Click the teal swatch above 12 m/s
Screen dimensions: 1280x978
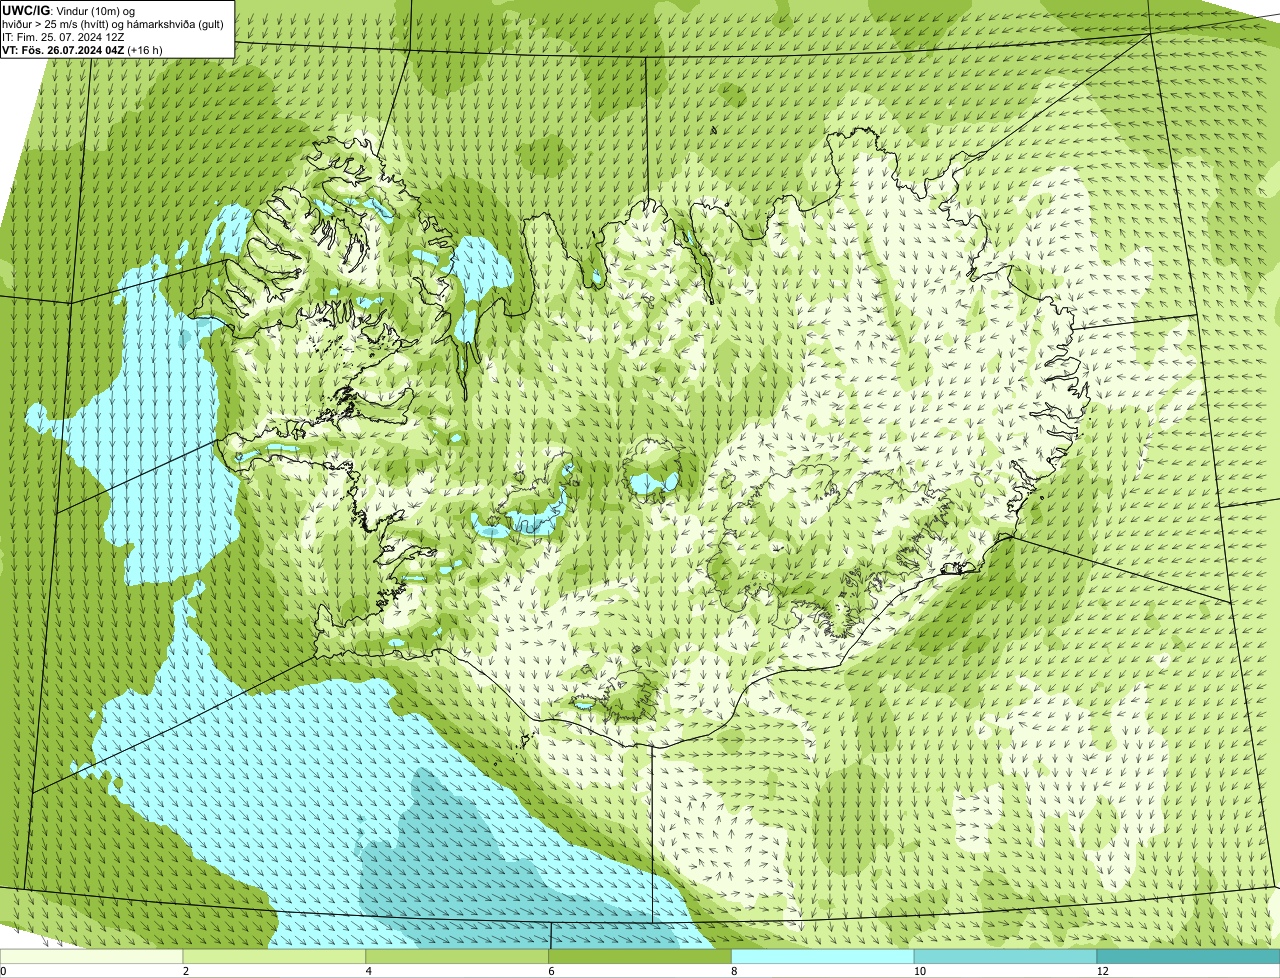point(1188,956)
